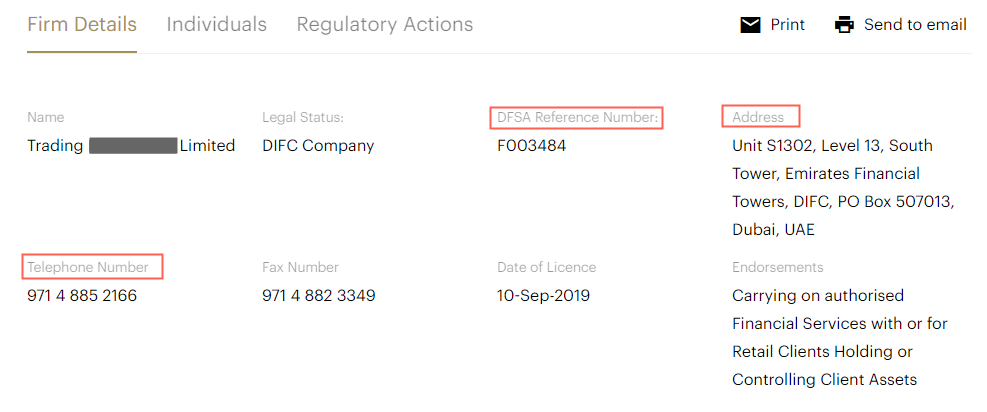Click the Send to email text link
Viewport: 987px width, 412px height.
[915, 25]
